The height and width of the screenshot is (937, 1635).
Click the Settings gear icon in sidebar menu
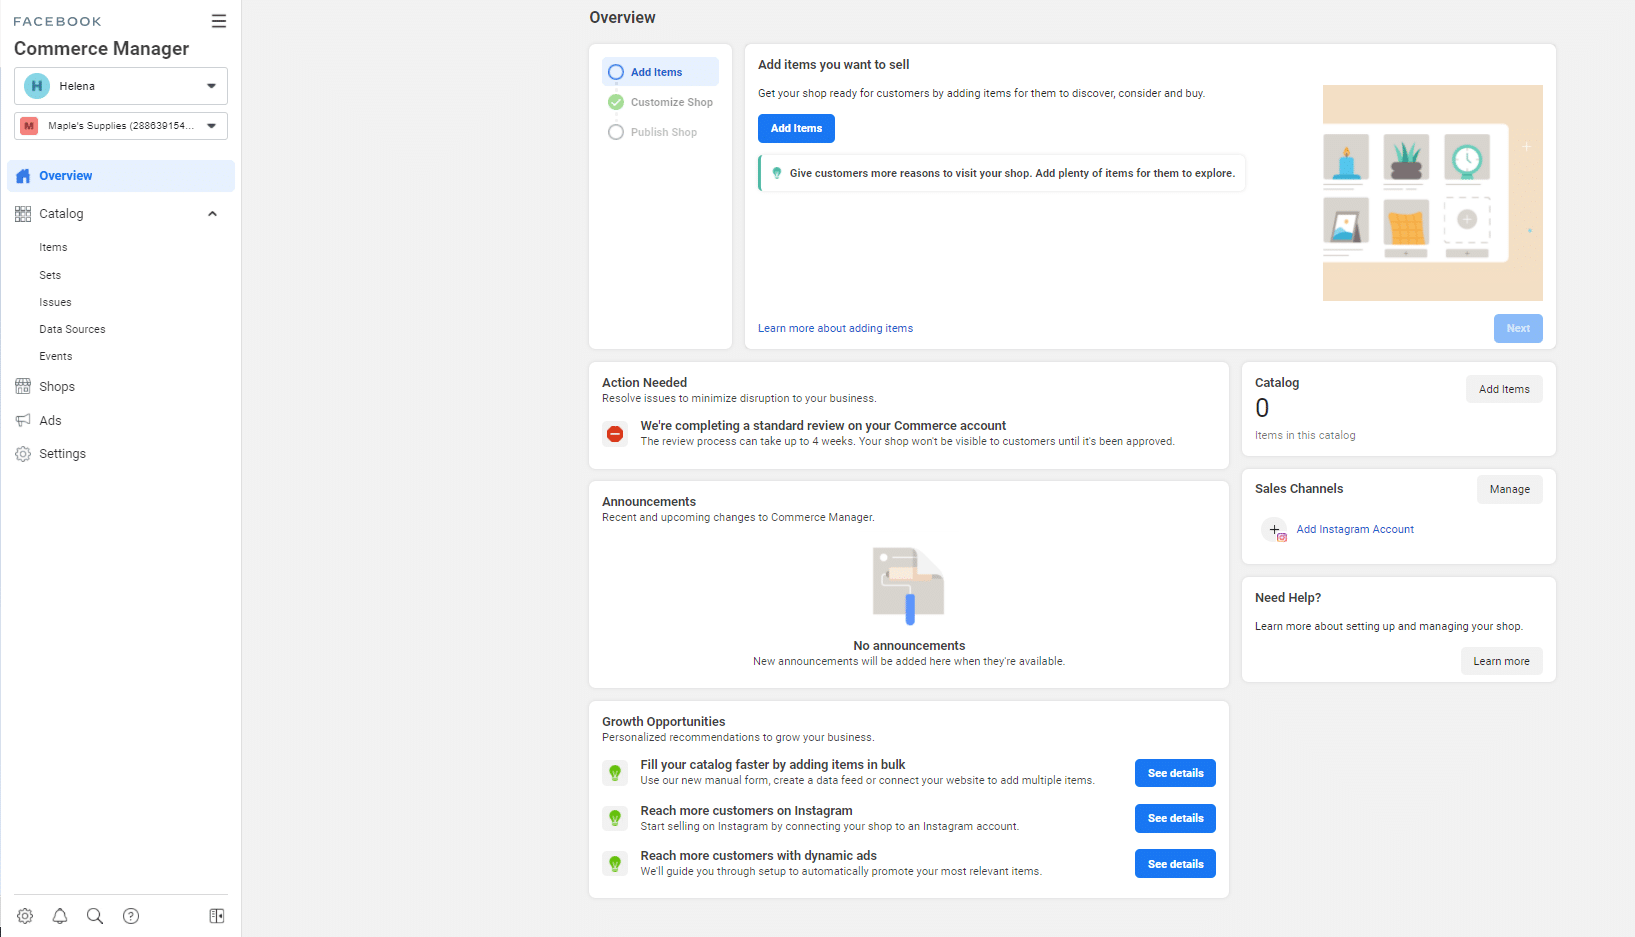click(x=23, y=454)
